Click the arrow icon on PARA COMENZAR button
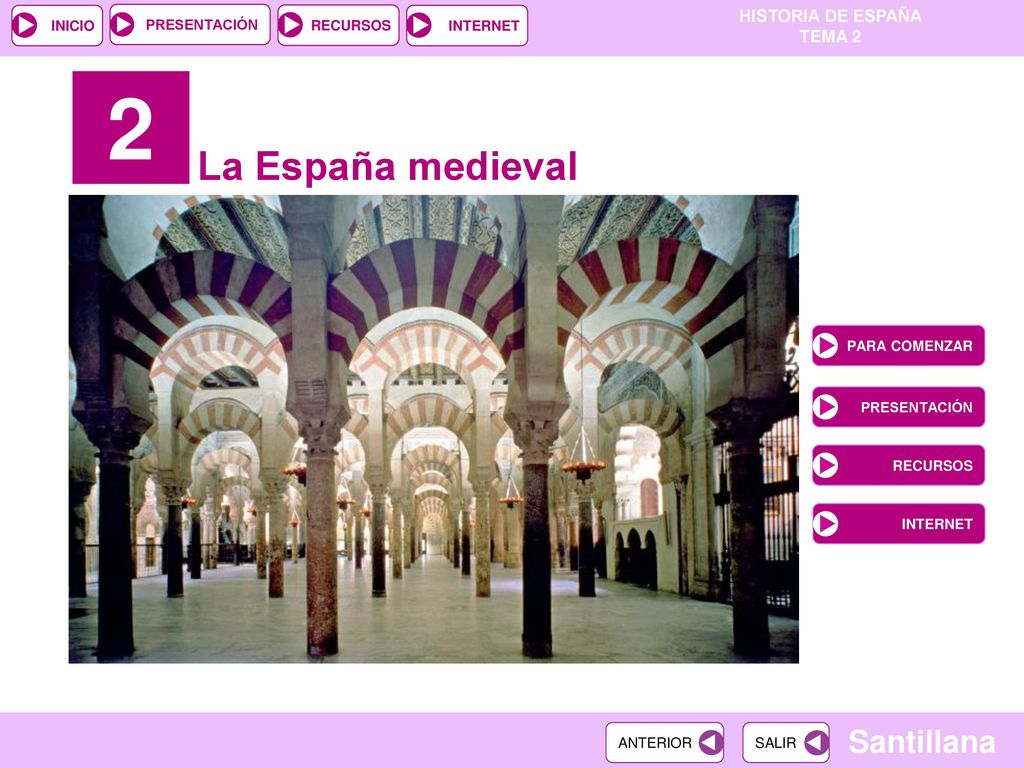The width and height of the screenshot is (1024, 768). [x=826, y=345]
